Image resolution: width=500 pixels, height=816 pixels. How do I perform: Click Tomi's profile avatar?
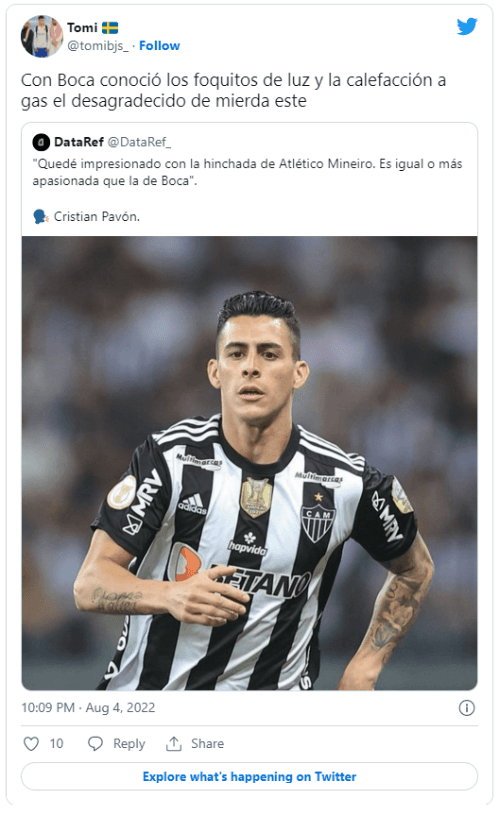click(x=42, y=36)
